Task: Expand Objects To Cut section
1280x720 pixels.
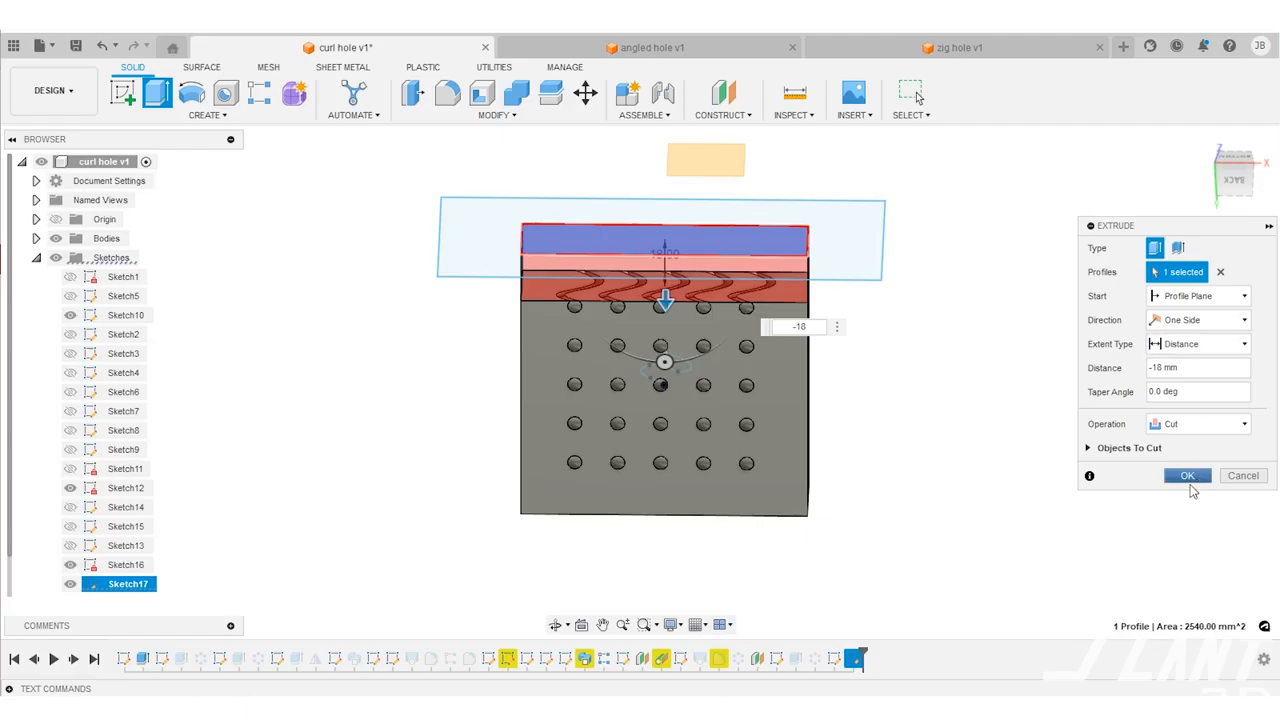Action: pos(1088,448)
